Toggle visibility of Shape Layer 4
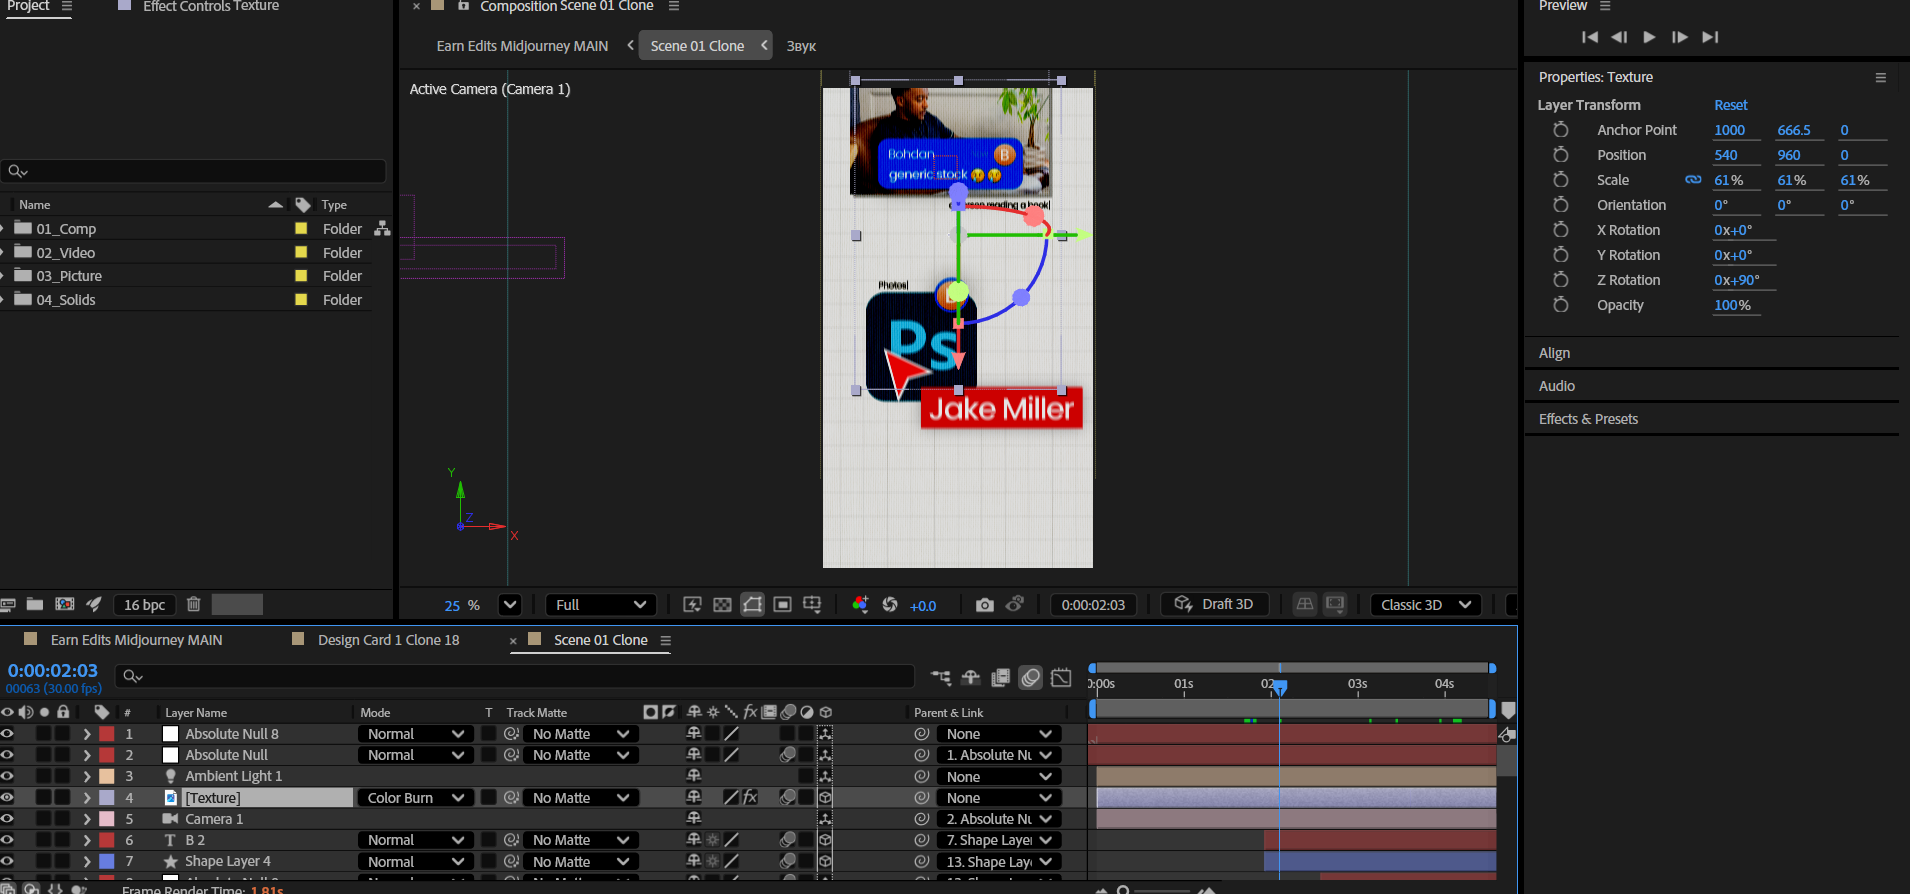This screenshot has width=1910, height=894. coord(7,861)
